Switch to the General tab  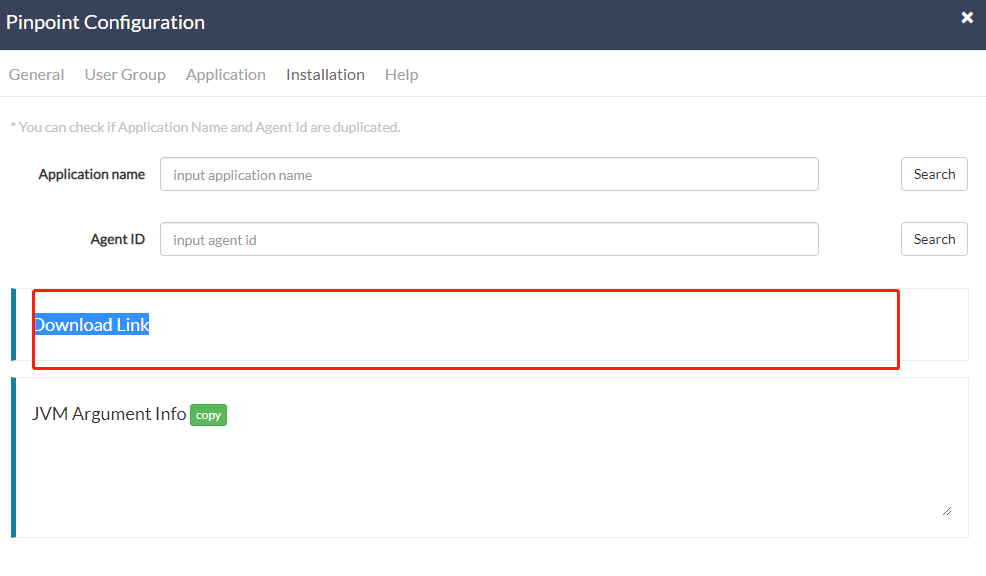36,75
